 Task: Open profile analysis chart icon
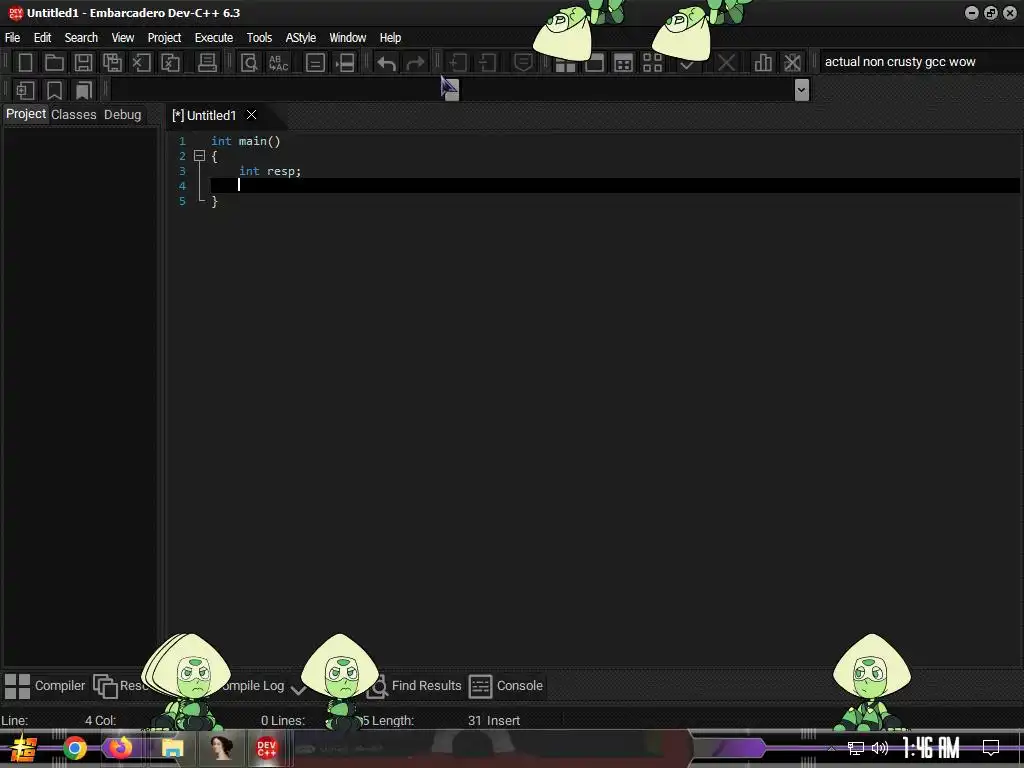763,63
